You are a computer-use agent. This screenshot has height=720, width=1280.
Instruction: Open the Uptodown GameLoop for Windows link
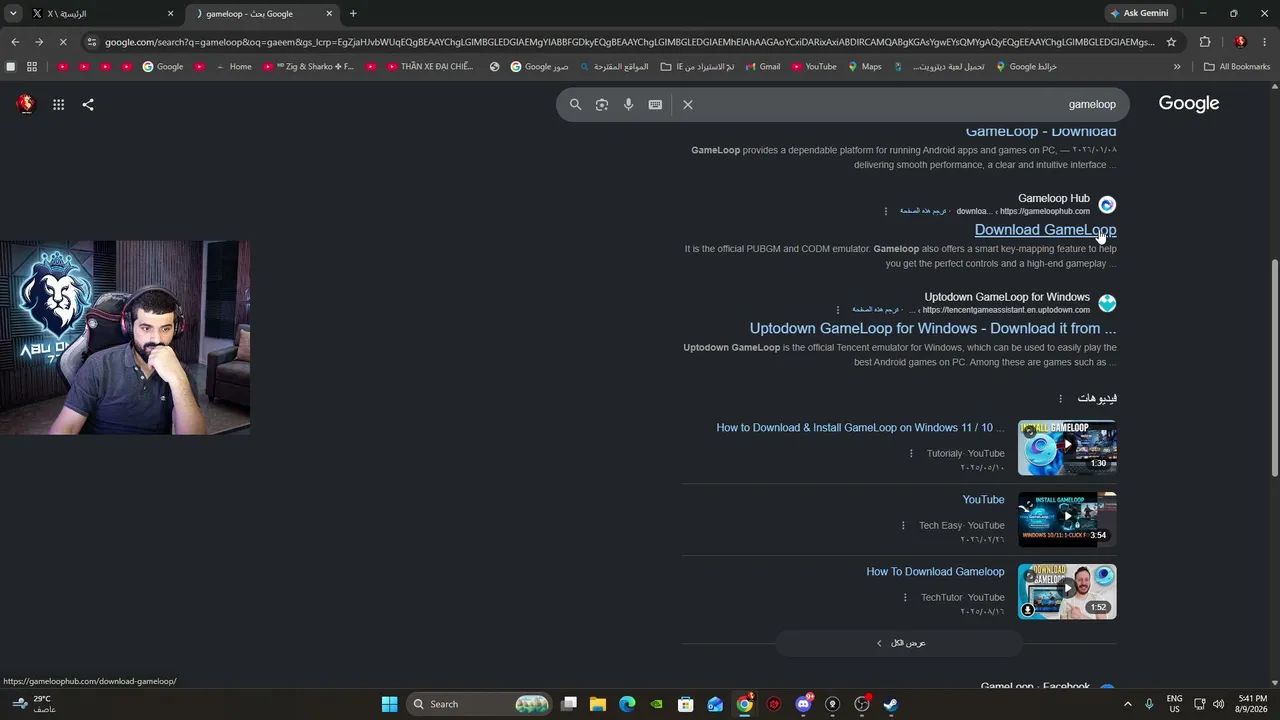coord(933,328)
